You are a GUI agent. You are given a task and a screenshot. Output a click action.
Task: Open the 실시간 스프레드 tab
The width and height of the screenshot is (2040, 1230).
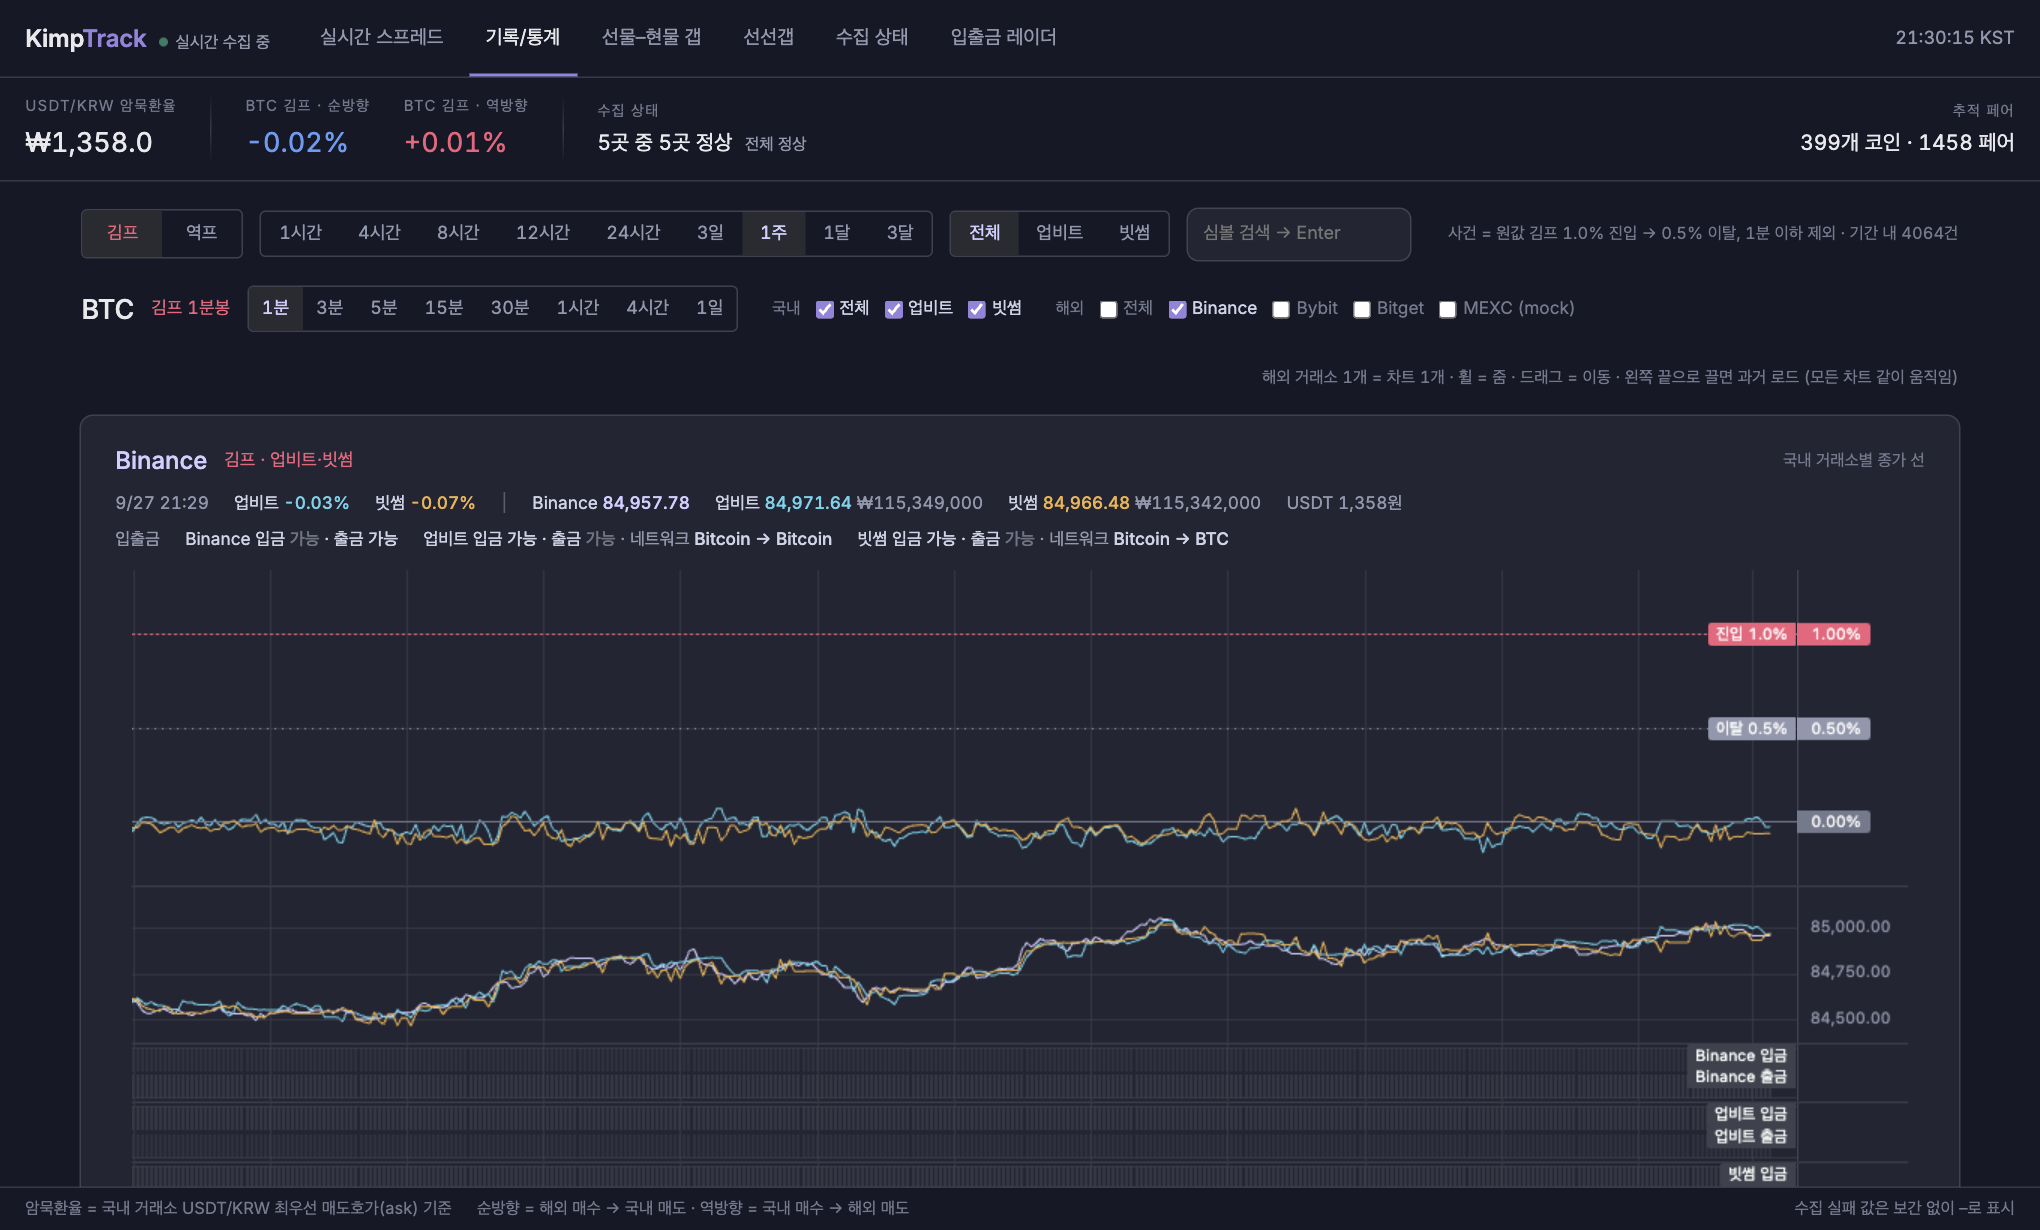pyautogui.click(x=381, y=37)
